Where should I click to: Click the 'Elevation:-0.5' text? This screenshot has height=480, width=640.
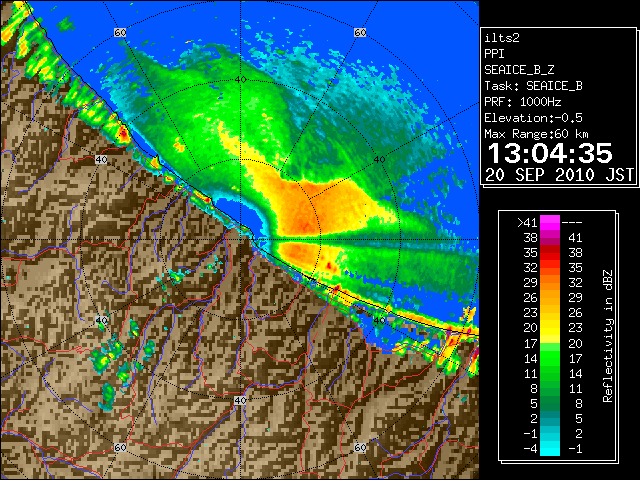(533, 118)
